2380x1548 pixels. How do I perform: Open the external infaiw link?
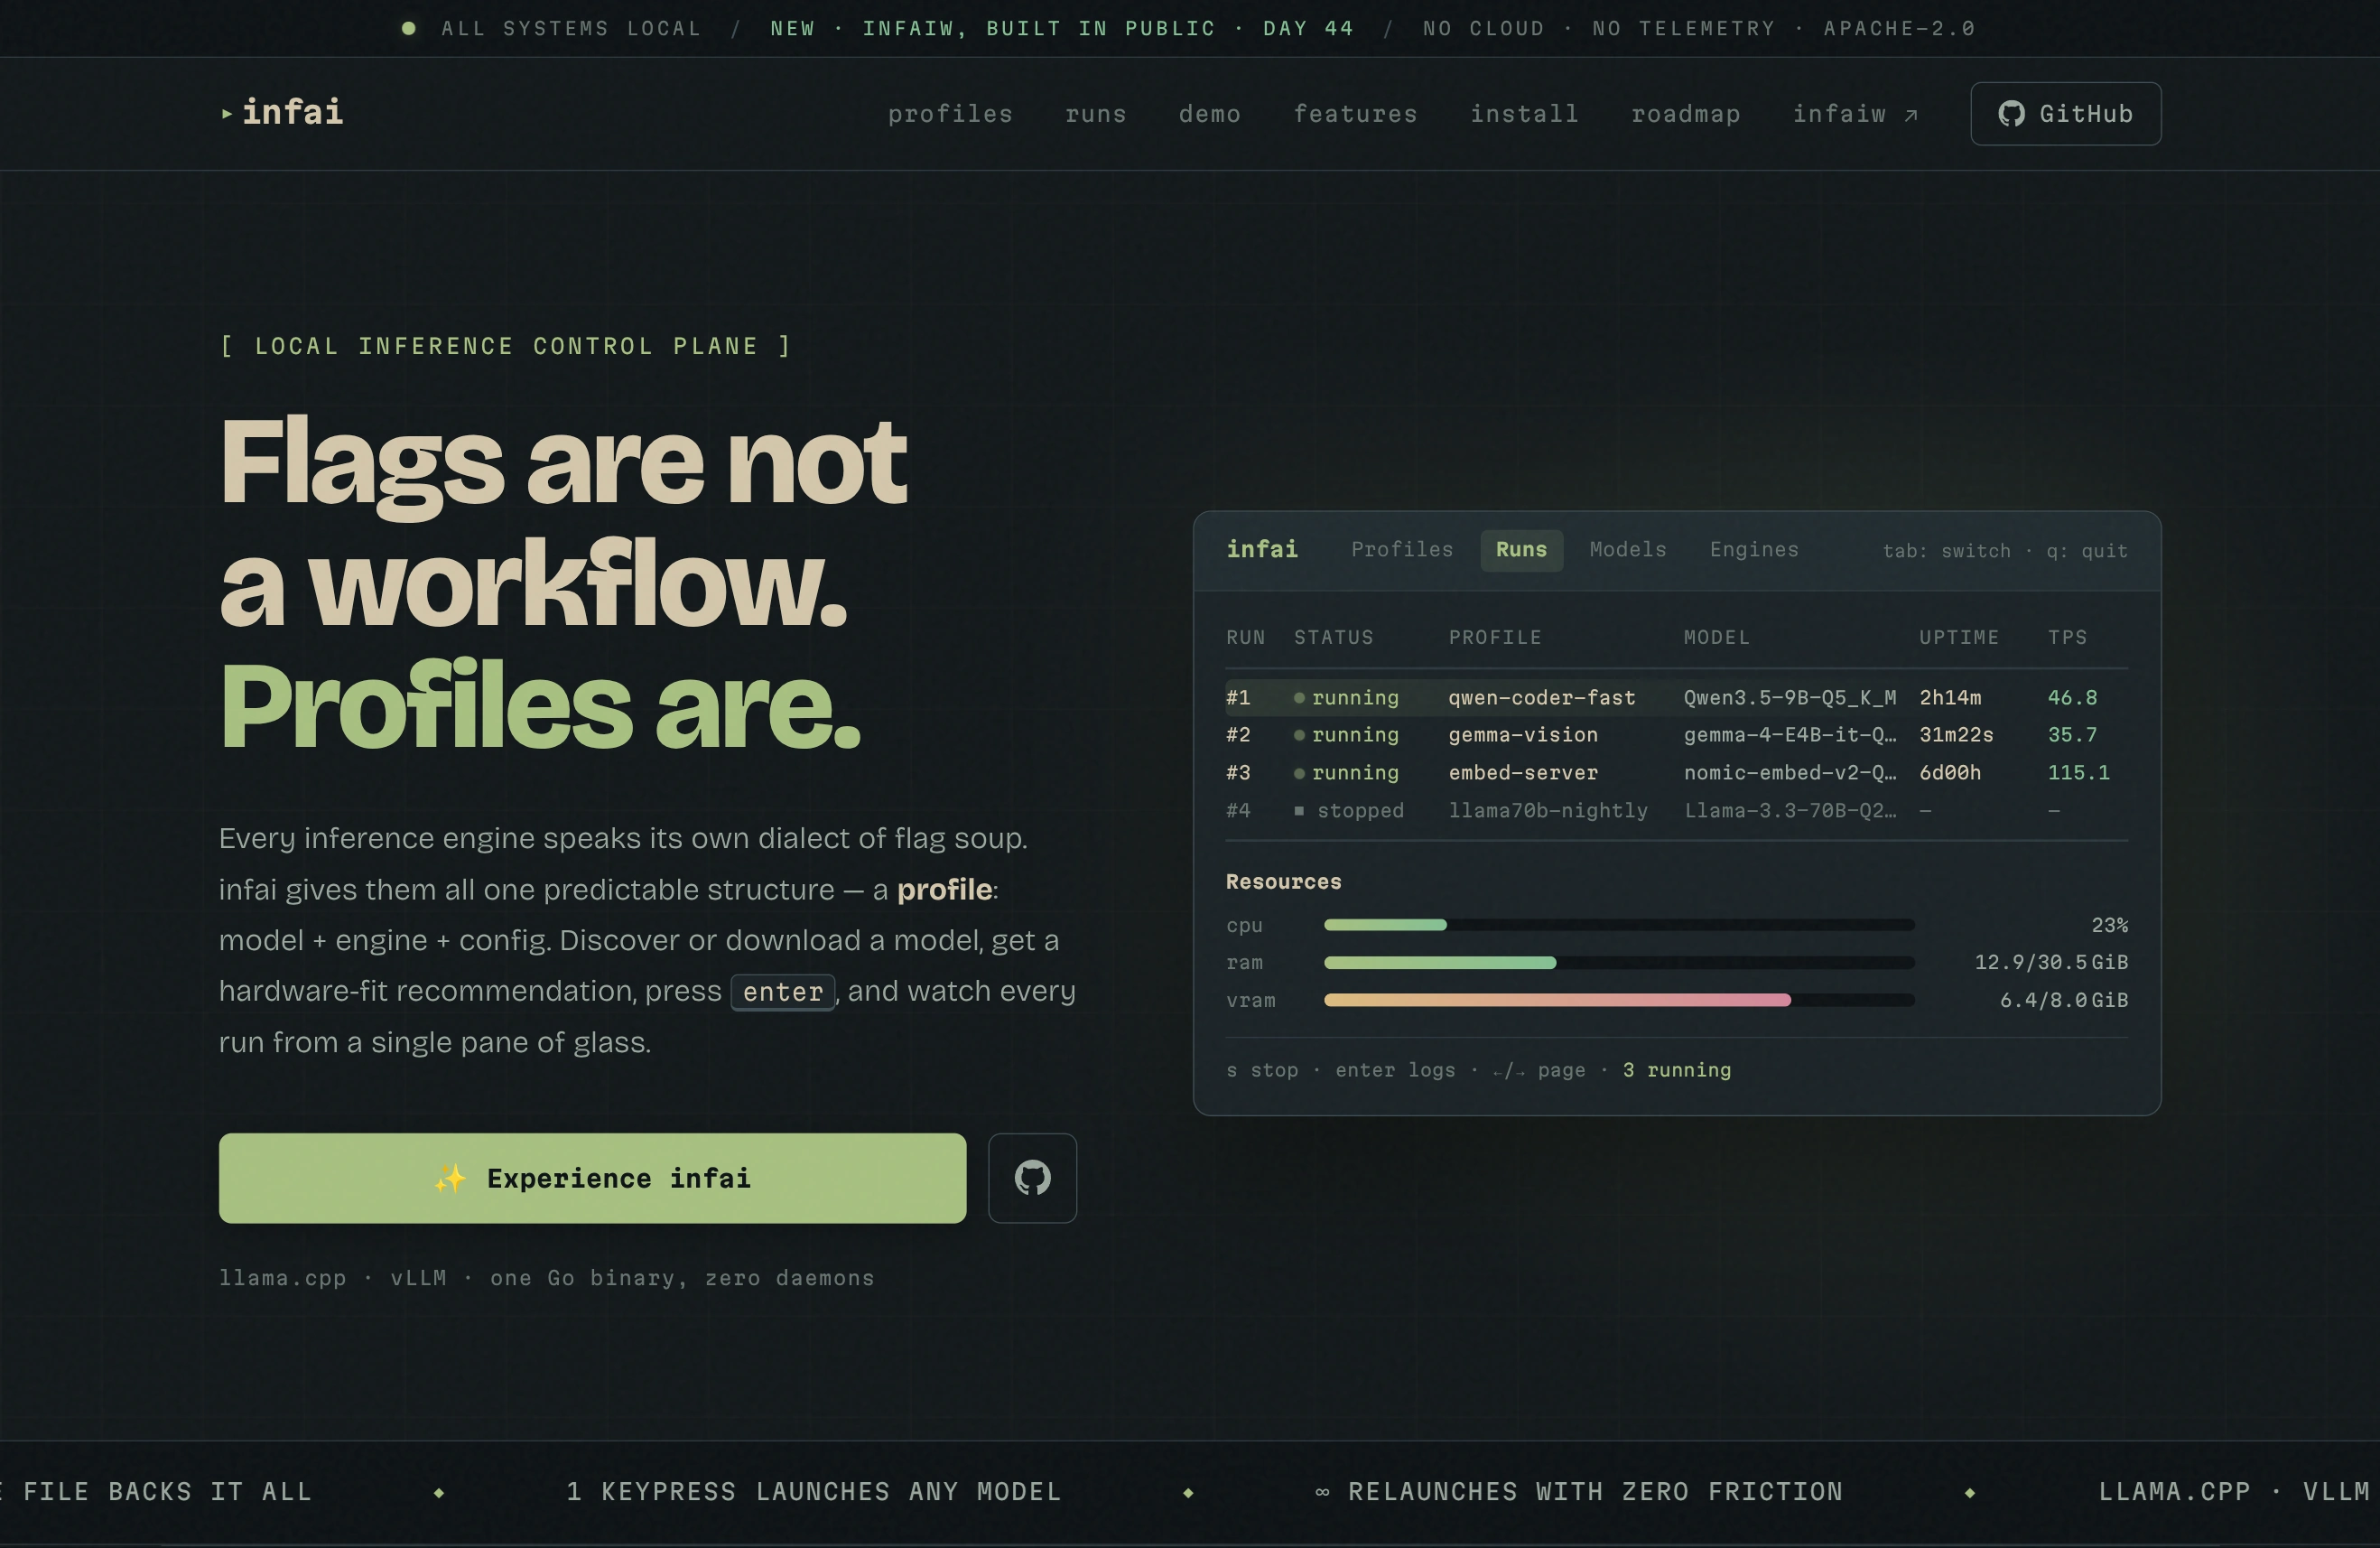click(1855, 114)
